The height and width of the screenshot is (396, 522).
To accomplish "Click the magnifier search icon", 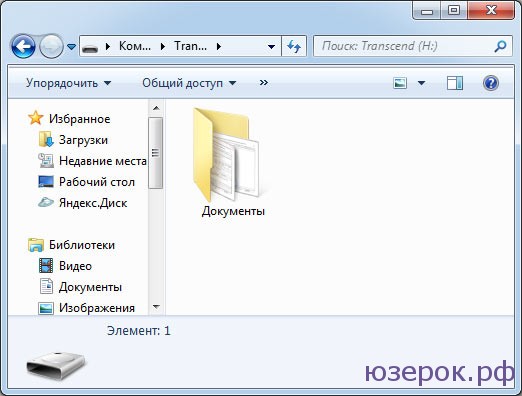I will (x=500, y=46).
